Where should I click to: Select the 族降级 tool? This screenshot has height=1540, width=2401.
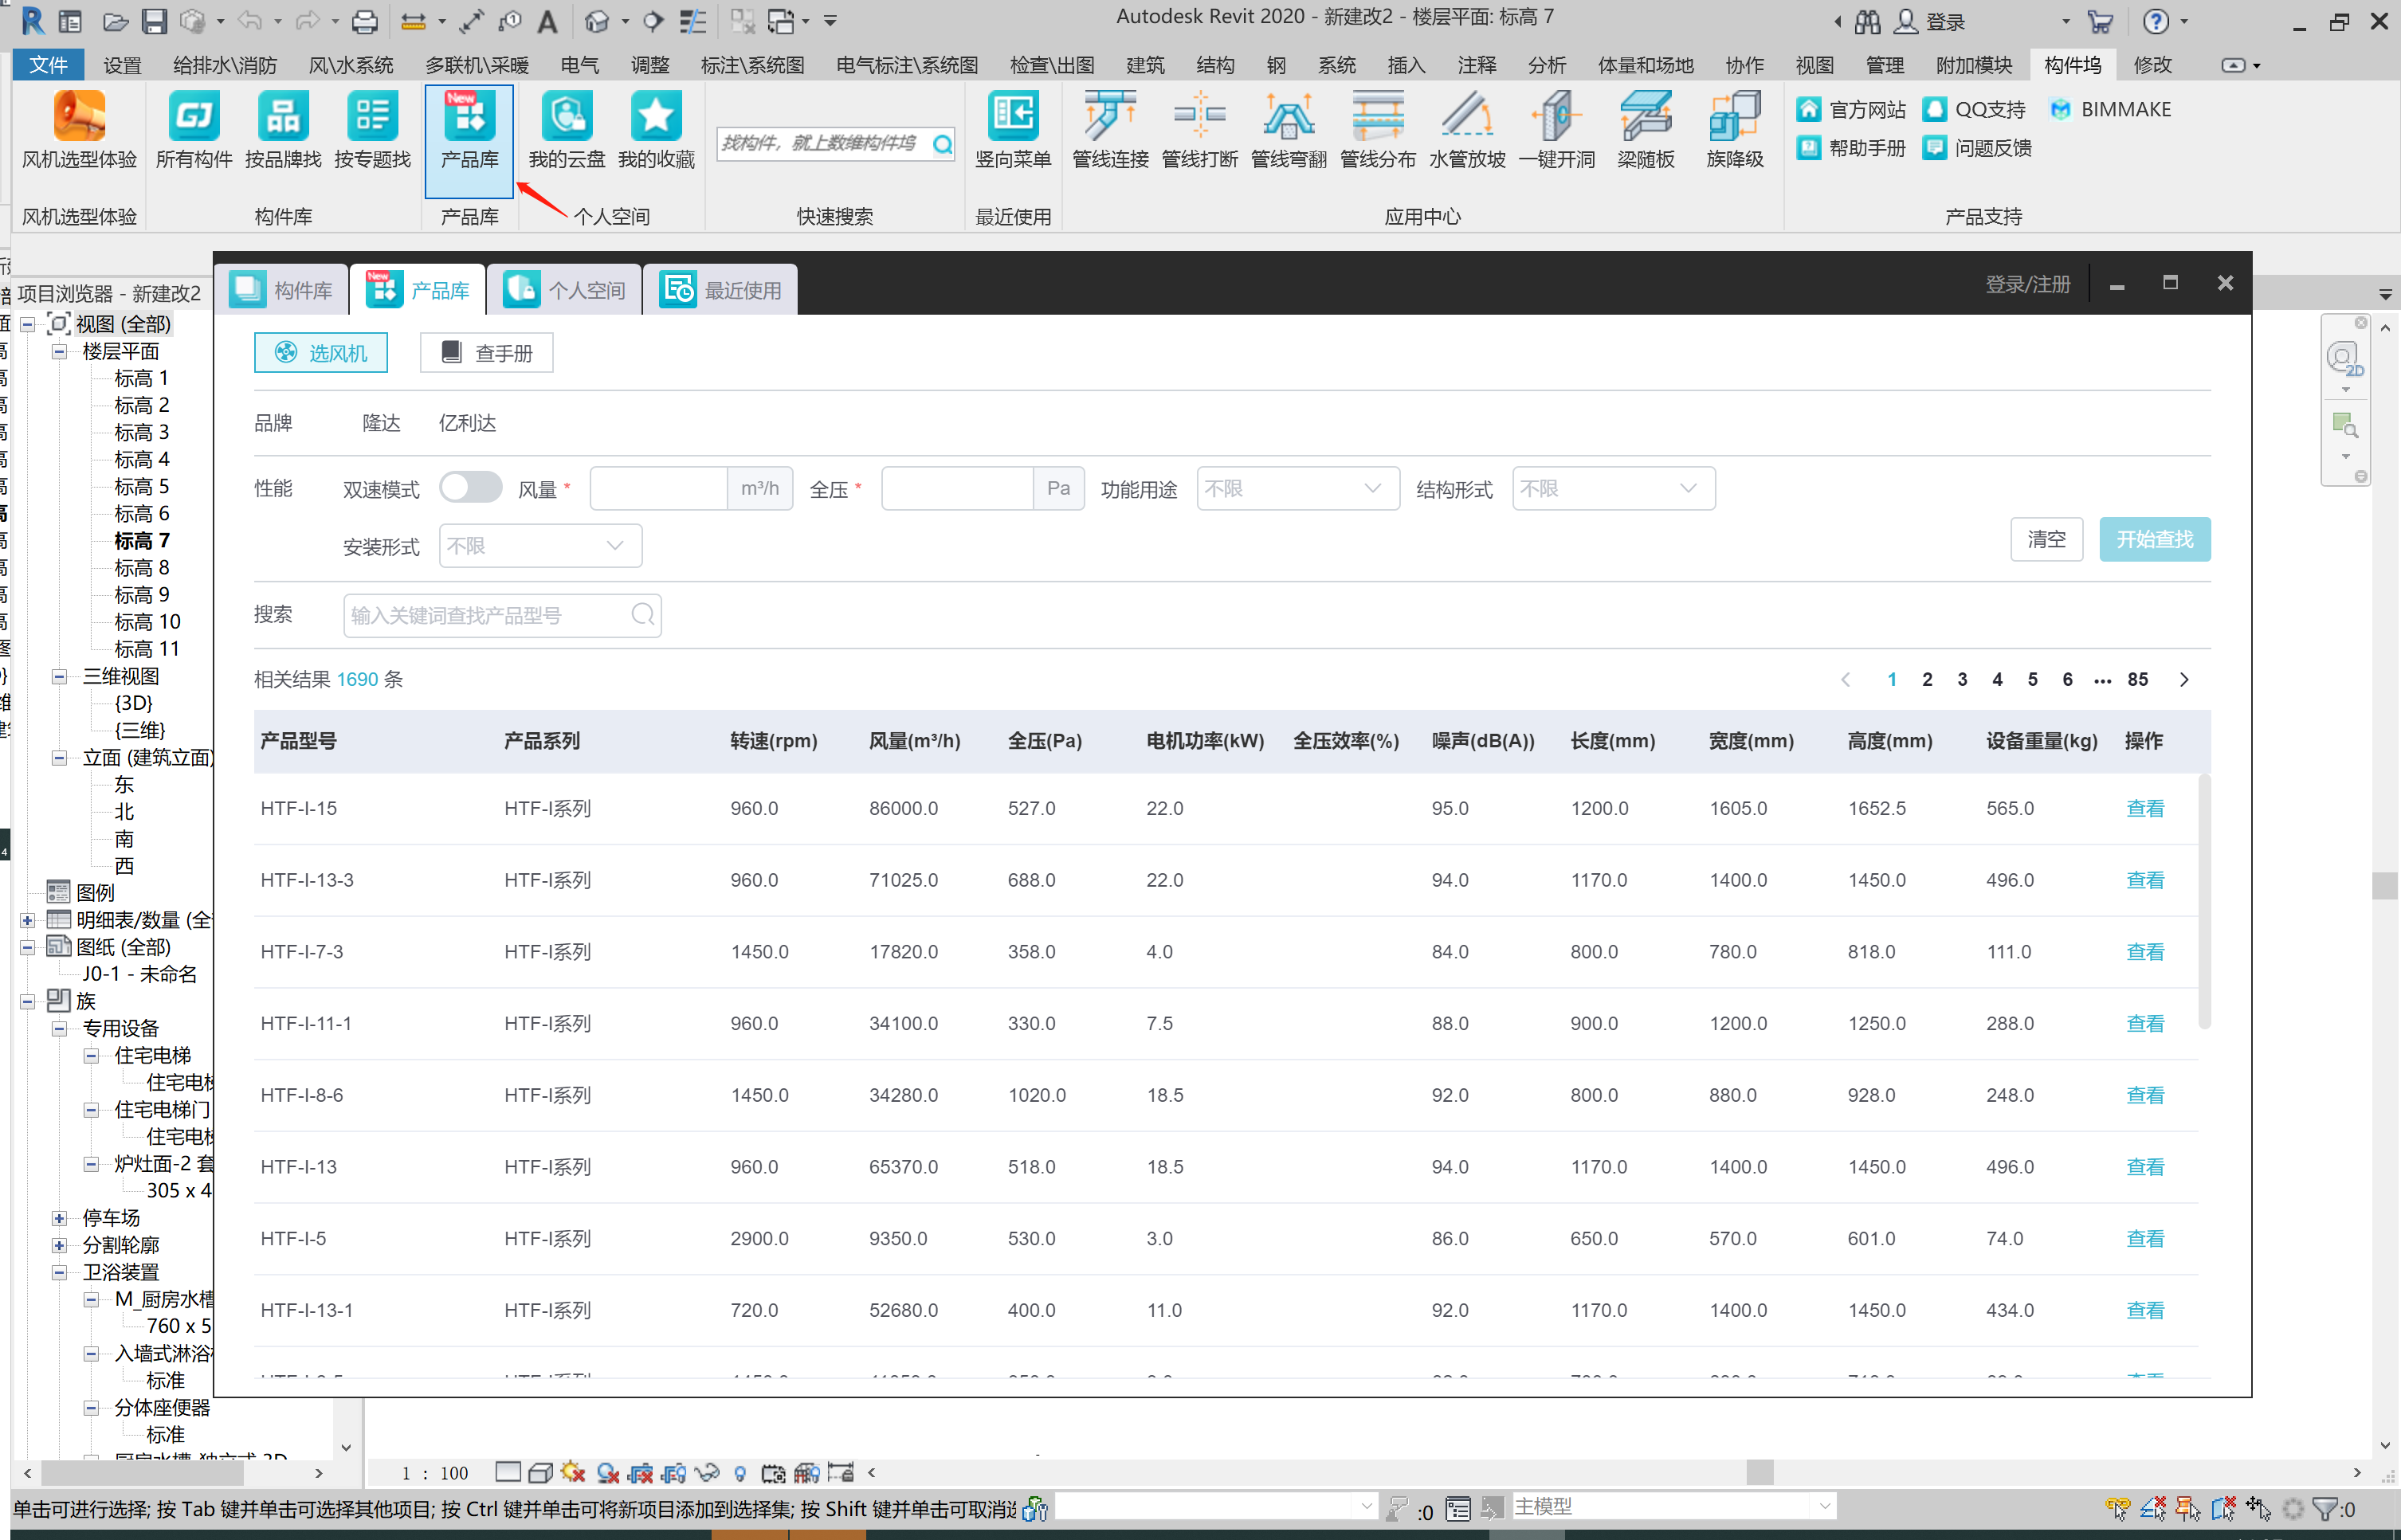[1734, 130]
